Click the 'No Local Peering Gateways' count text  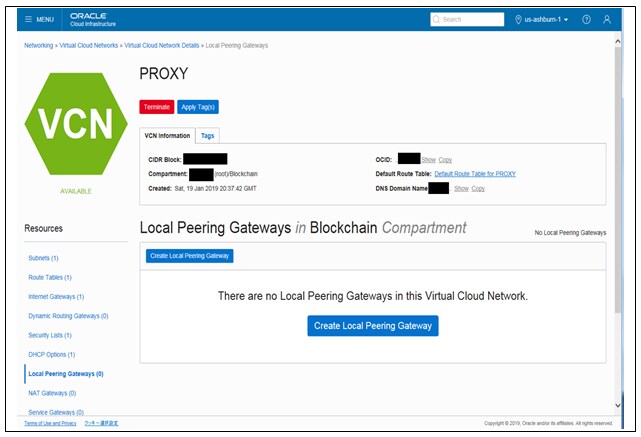[570, 233]
